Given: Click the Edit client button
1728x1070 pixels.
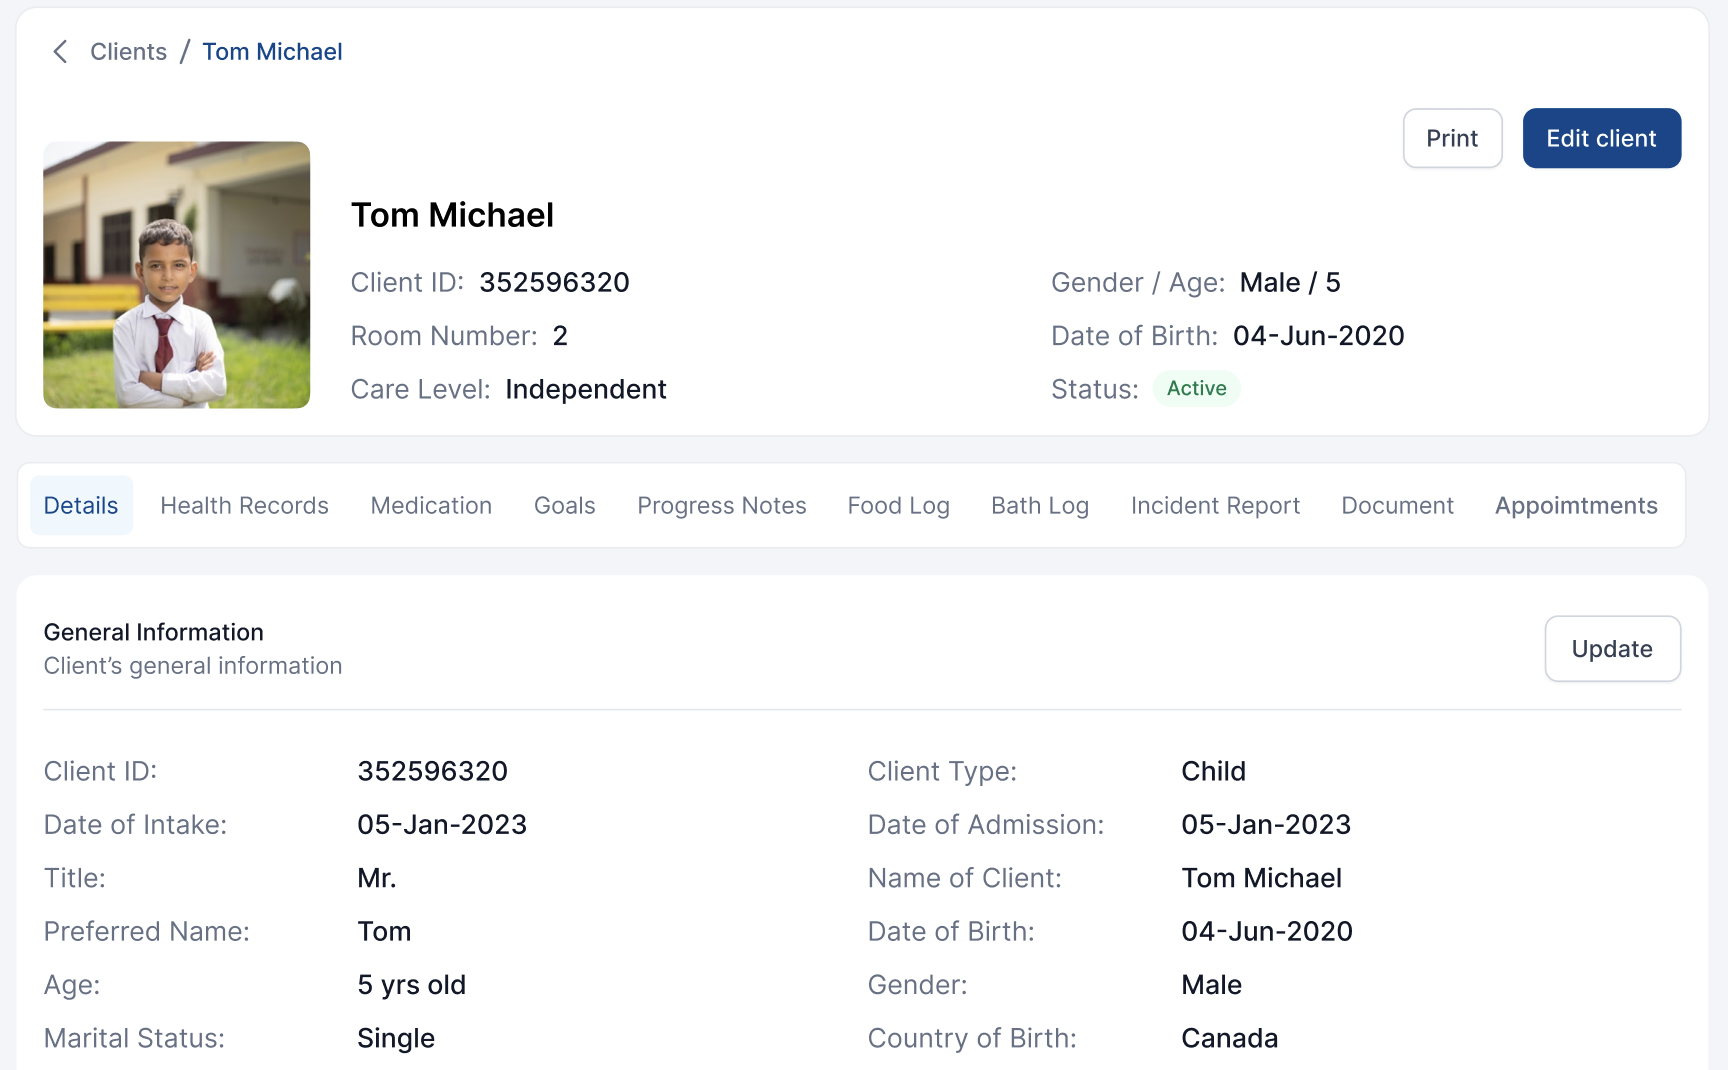Looking at the screenshot, I should (x=1601, y=138).
